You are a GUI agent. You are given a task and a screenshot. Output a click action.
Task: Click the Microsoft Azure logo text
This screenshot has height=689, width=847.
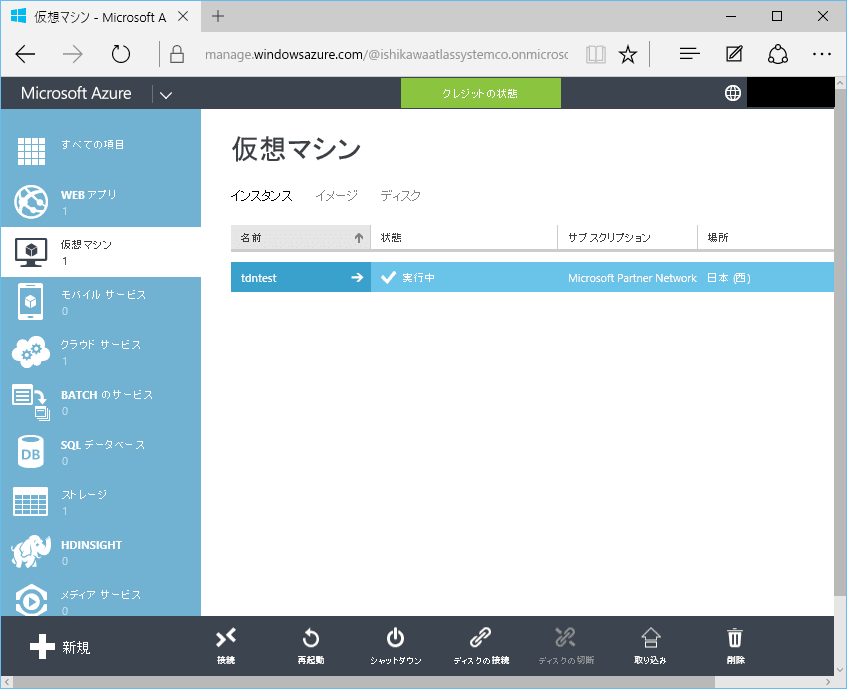pyautogui.click(x=76, y=93)
